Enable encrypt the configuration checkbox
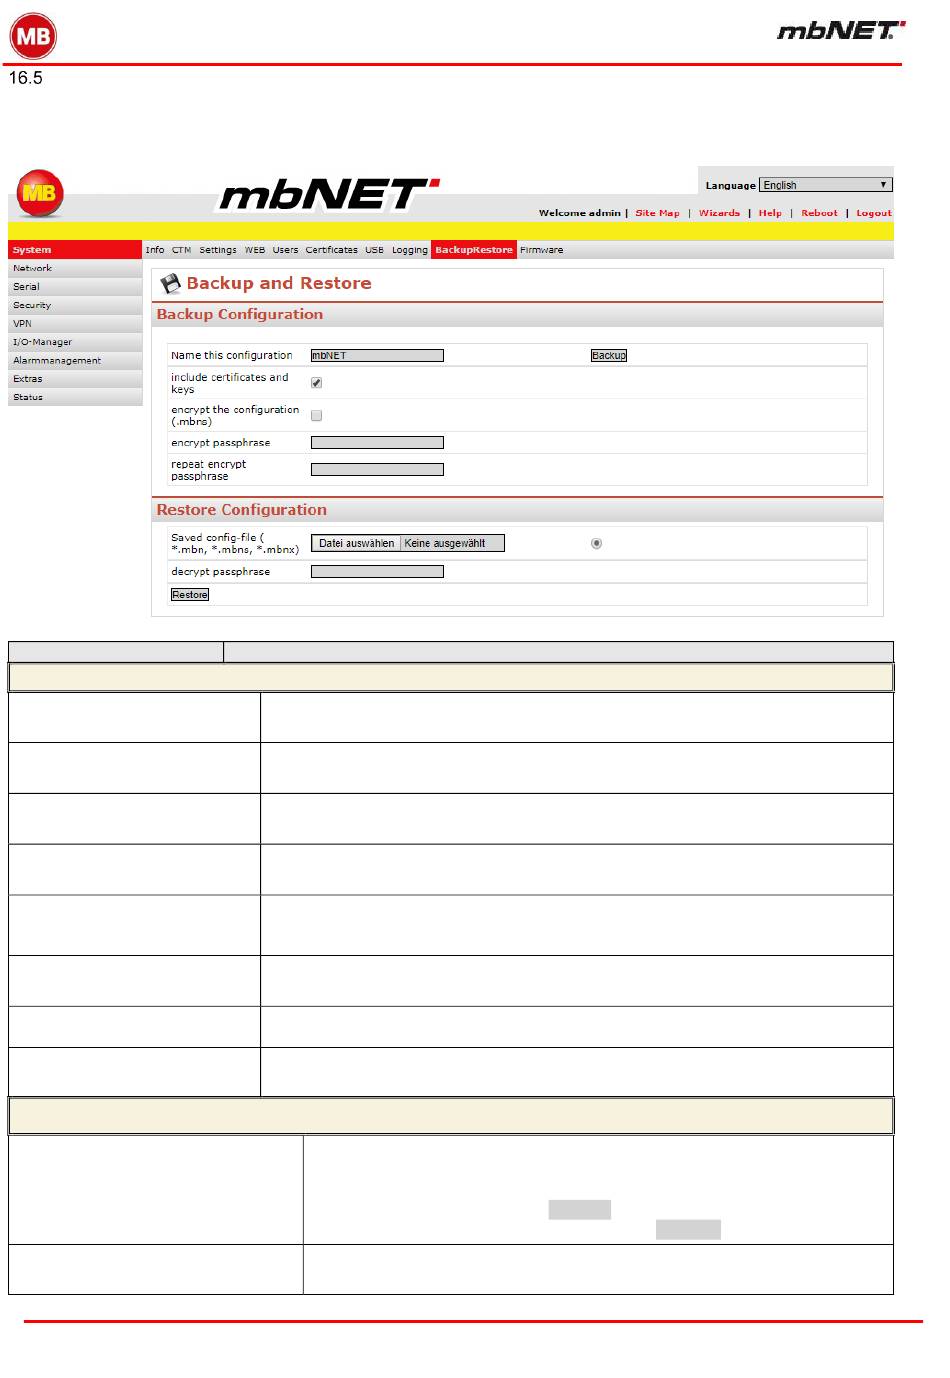The height and width of the screenshot is (1378, 950). (x=316, y=415)
